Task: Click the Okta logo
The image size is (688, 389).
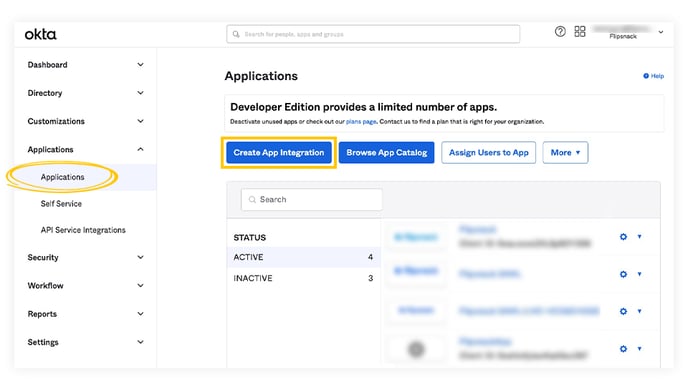Action: 40,34
